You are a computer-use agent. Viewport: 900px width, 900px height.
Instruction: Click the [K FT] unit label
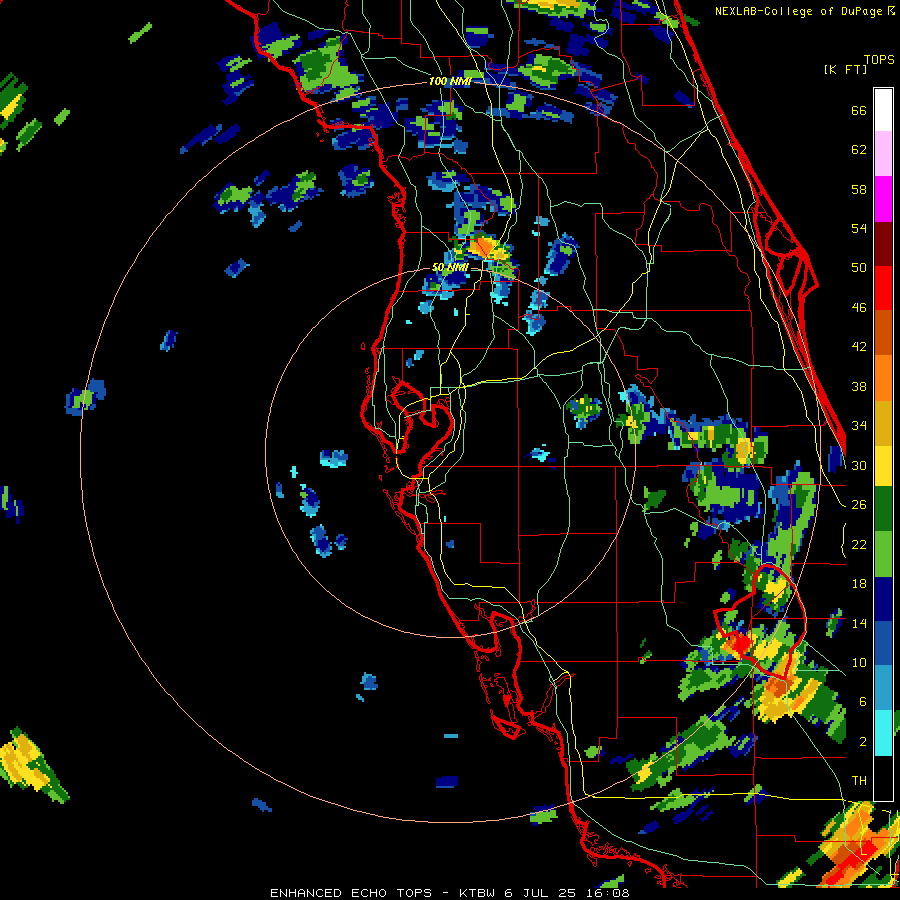point(845,69)
